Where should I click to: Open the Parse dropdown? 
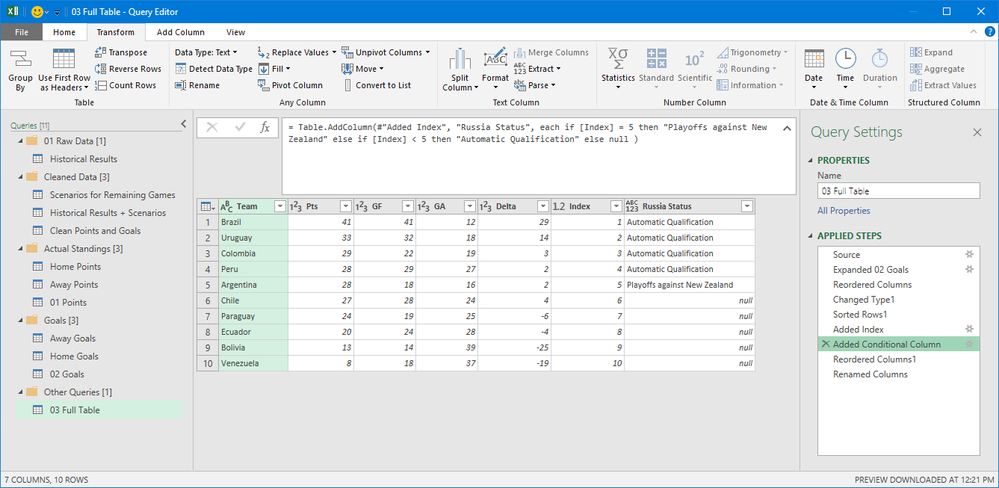tap(535, 85)
